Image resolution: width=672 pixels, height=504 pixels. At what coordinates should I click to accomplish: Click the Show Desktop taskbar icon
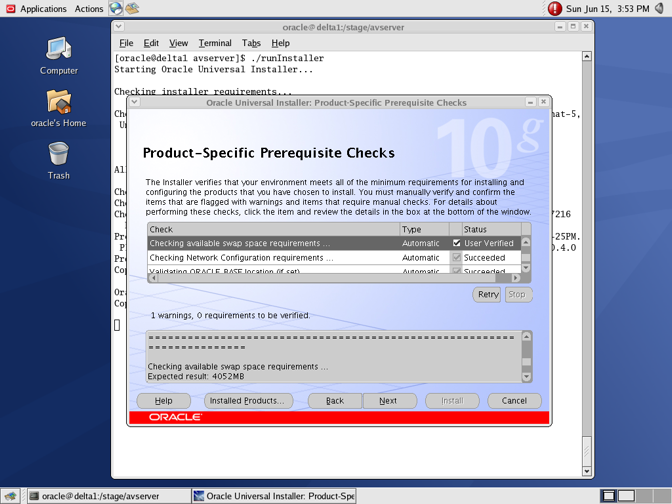tap(10, 496)
